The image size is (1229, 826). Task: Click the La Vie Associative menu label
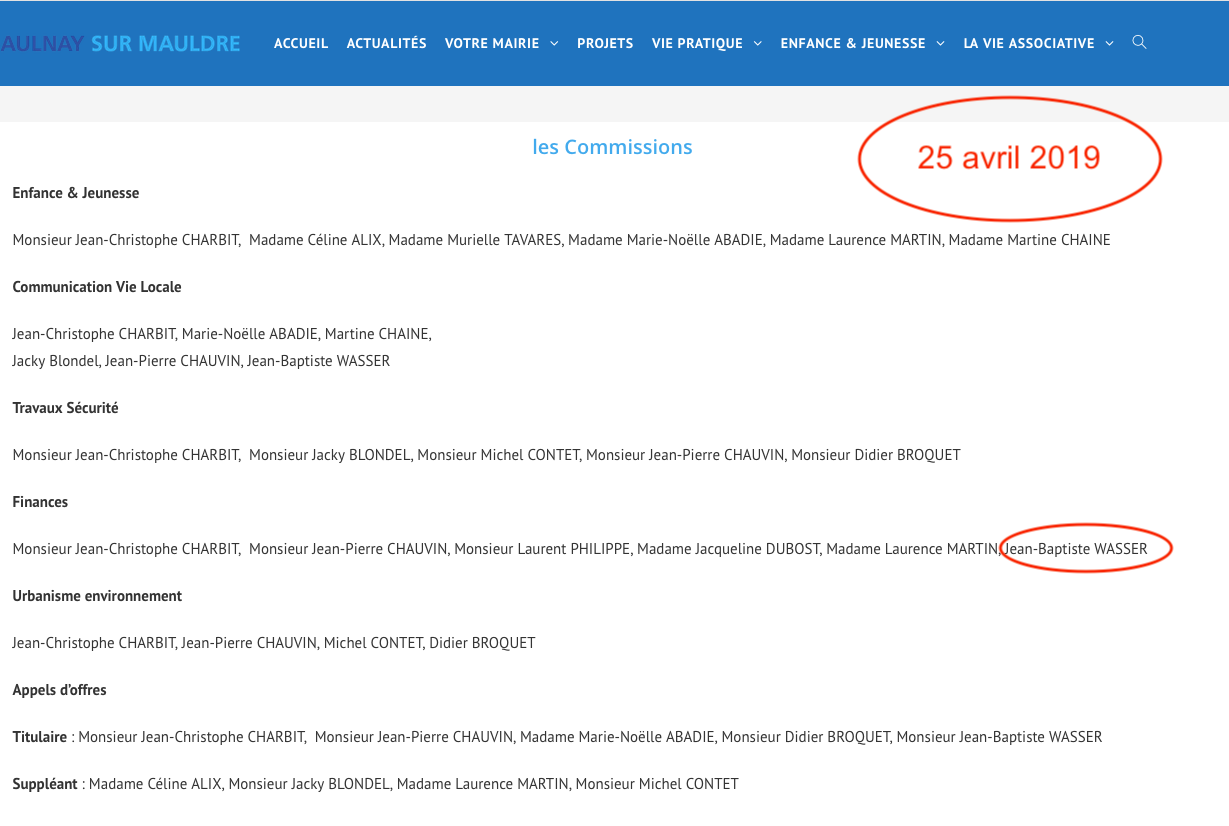tap(1028, 43)
